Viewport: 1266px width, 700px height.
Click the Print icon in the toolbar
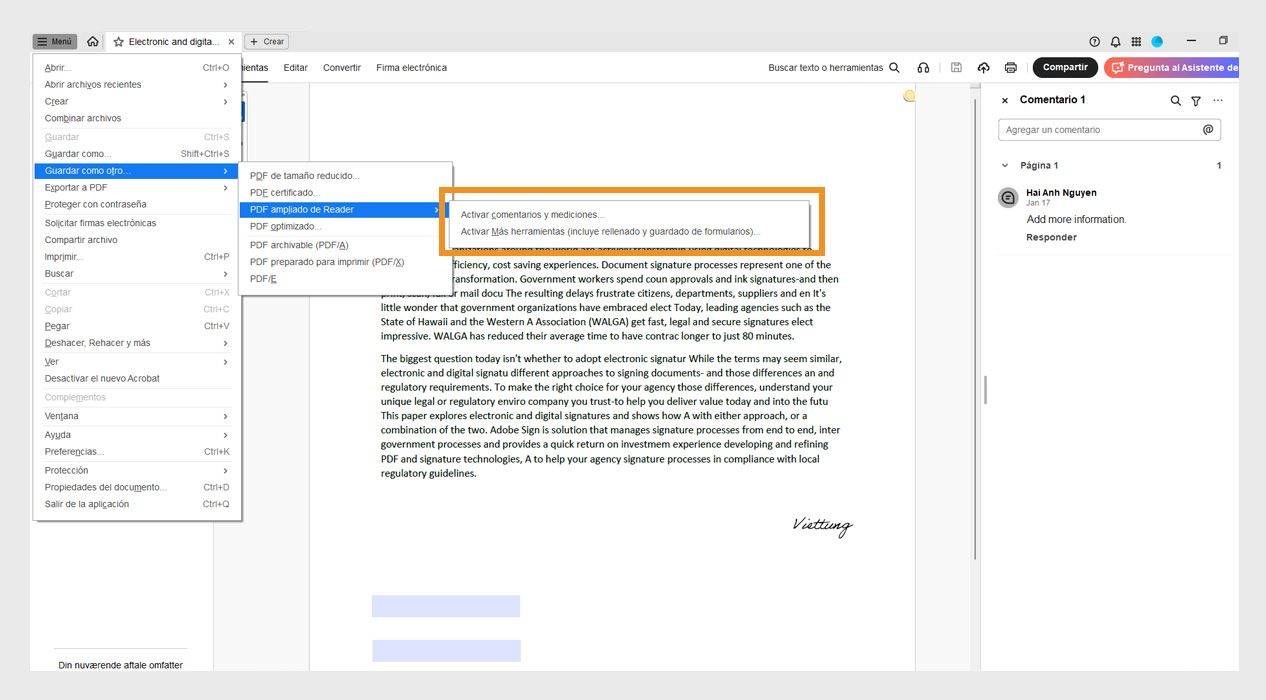pos(1011,67)
